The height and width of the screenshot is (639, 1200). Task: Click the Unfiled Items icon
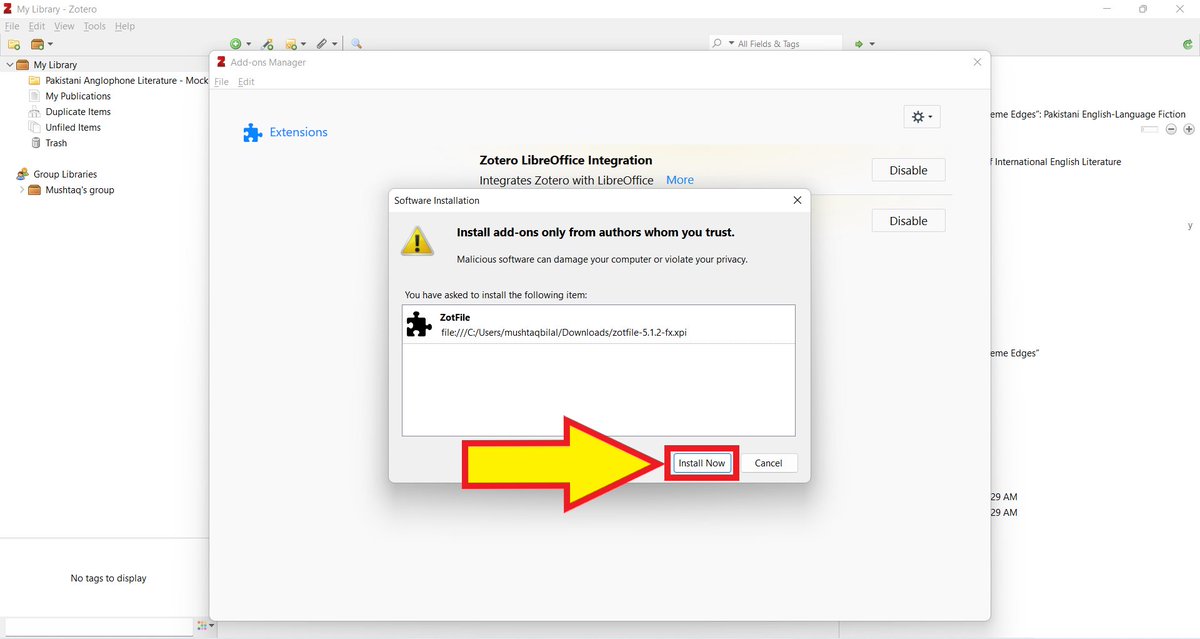pyautogui.click(x=35, y=127)
